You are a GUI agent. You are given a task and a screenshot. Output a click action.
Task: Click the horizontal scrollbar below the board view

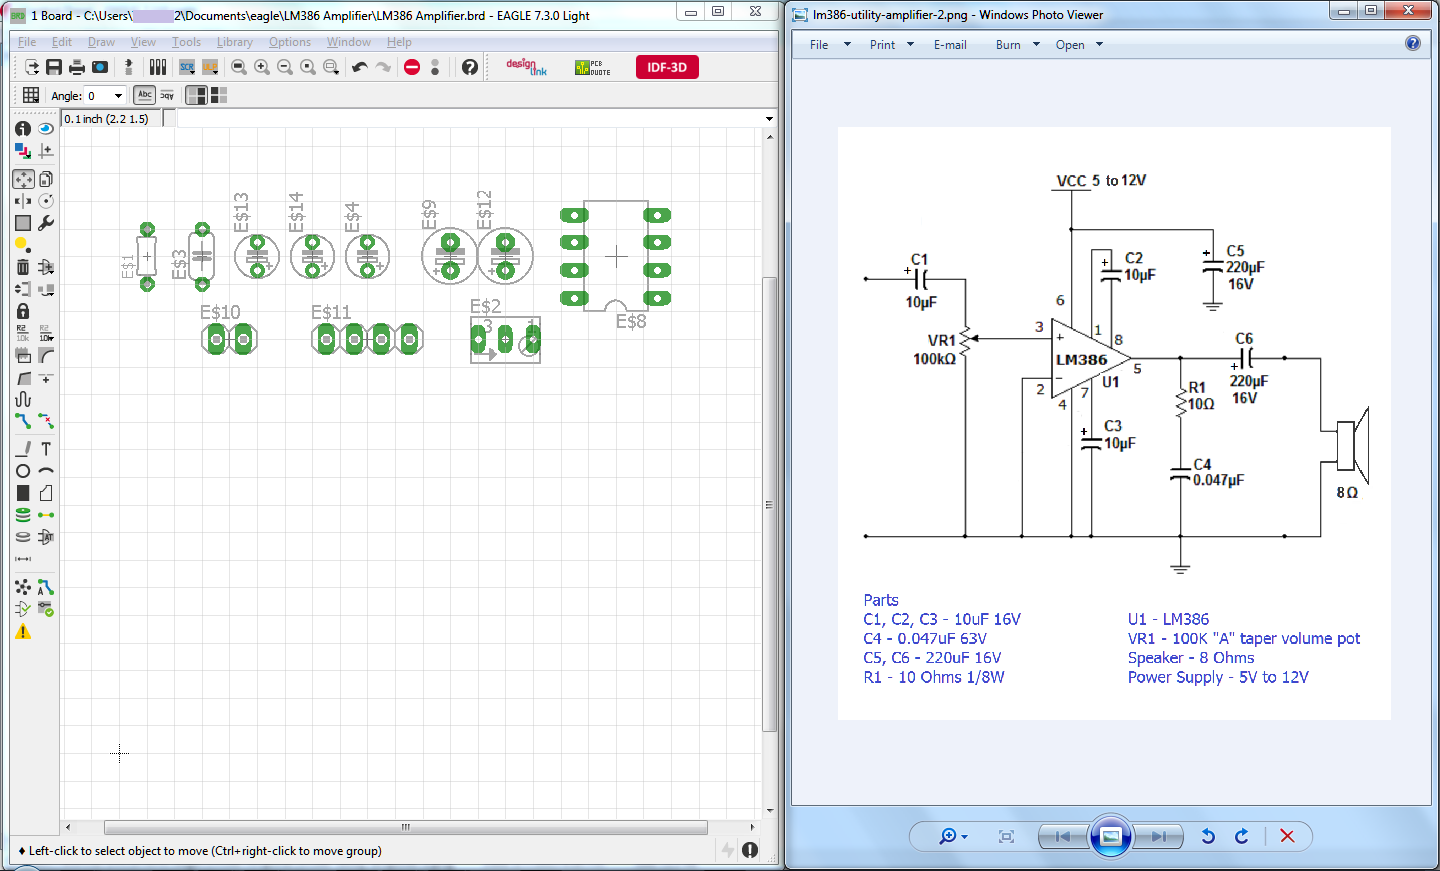tap(404, 828)
